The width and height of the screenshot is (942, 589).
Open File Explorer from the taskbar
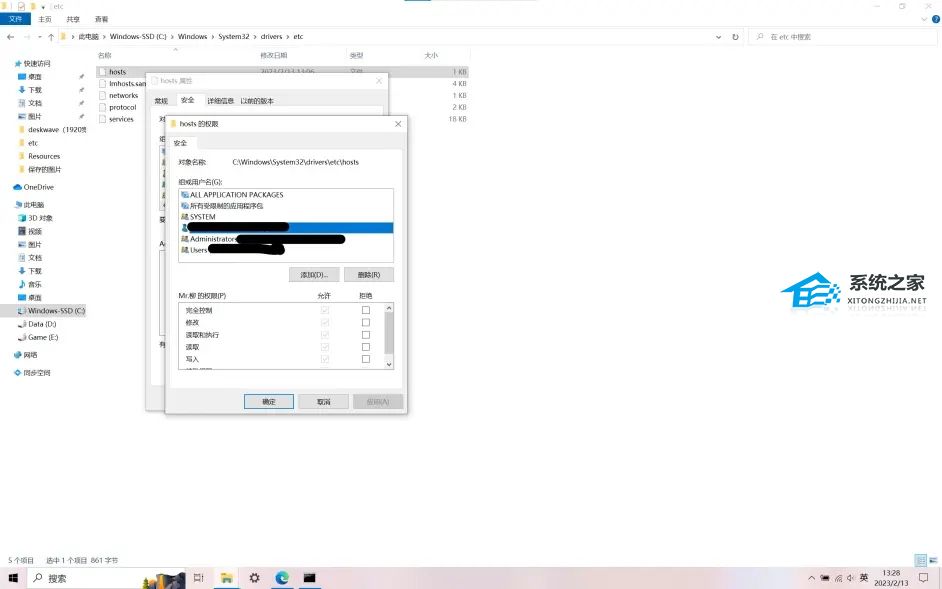point(227,578)
